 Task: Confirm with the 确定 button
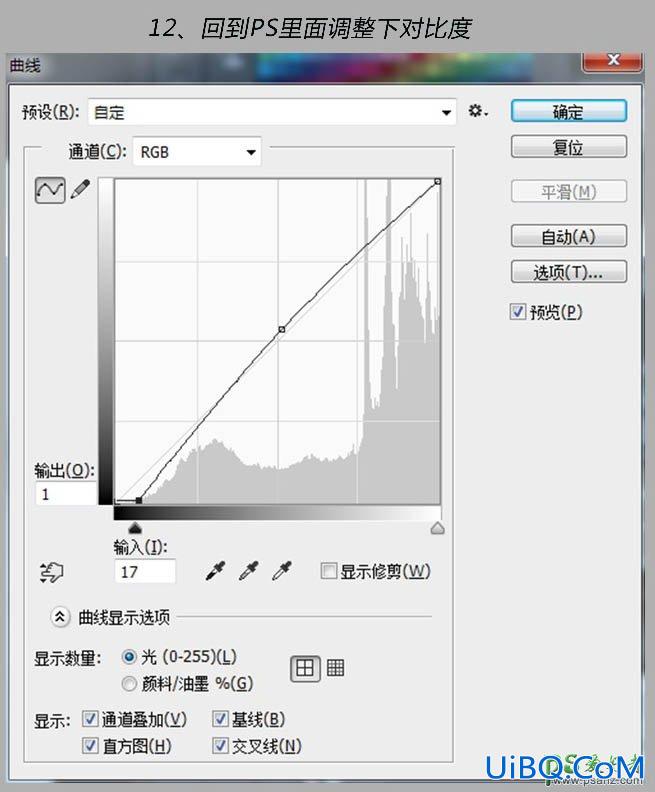tap(569, 111)
